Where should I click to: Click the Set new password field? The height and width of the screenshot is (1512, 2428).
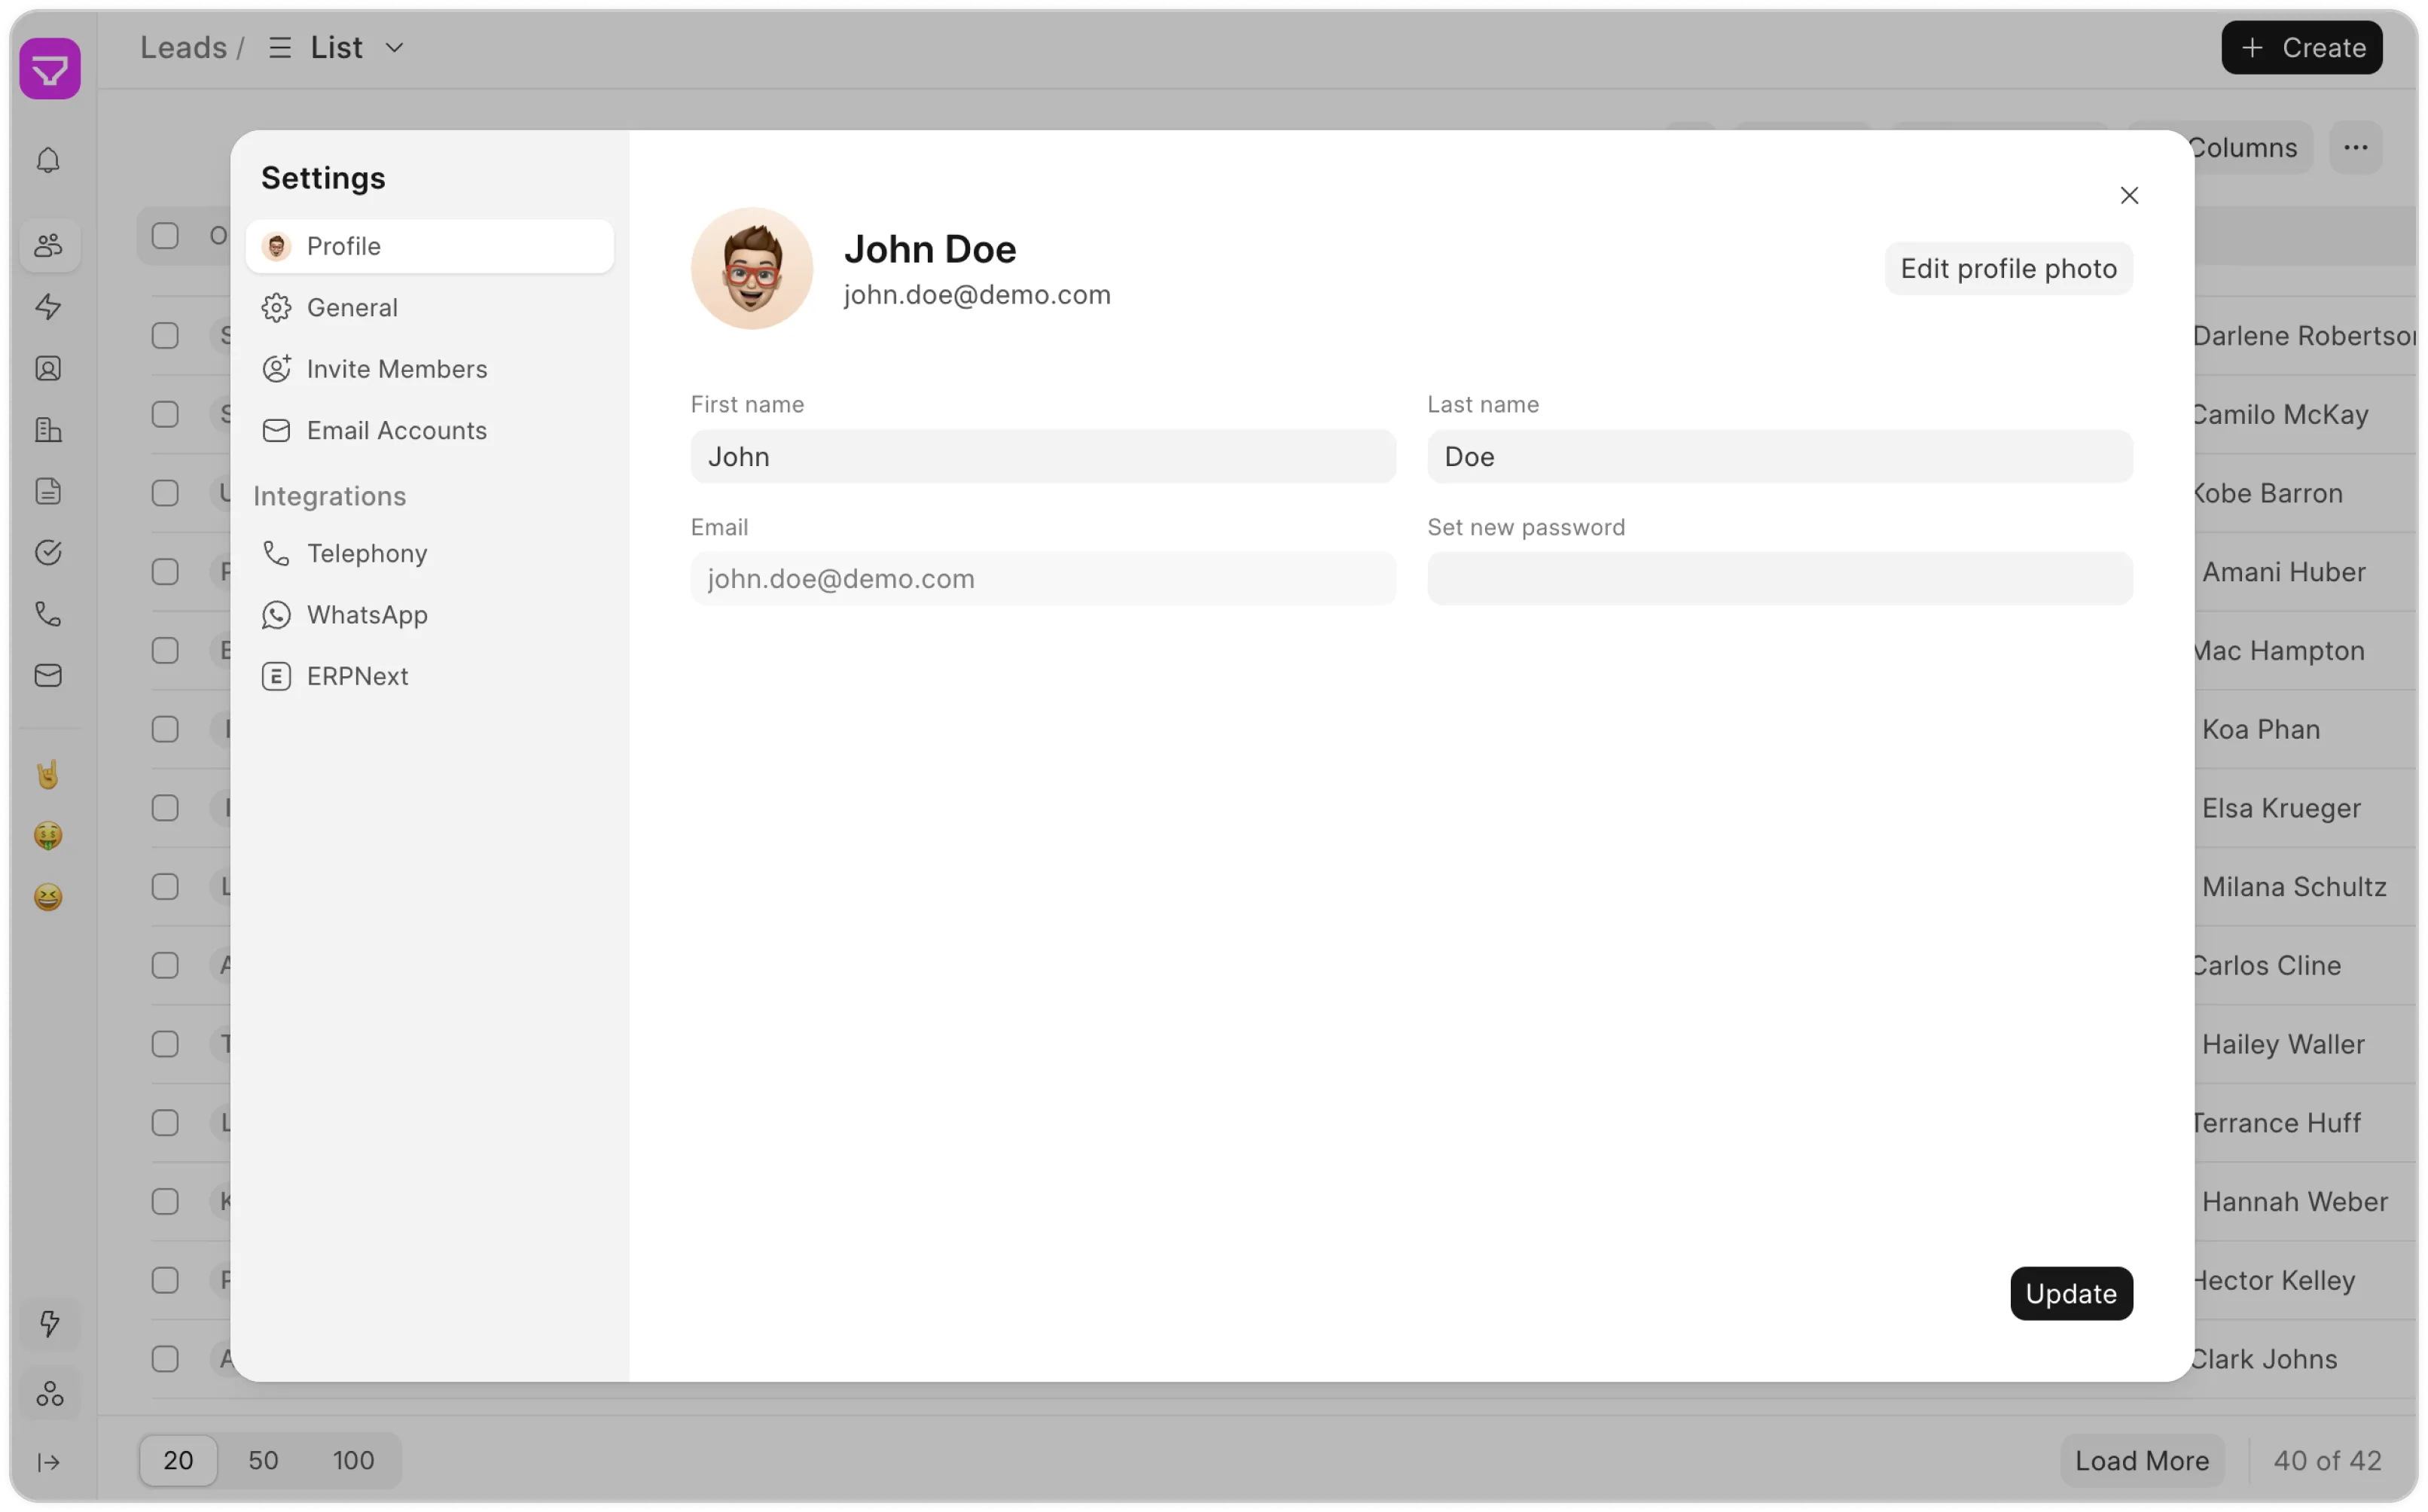pos(1779,579)
